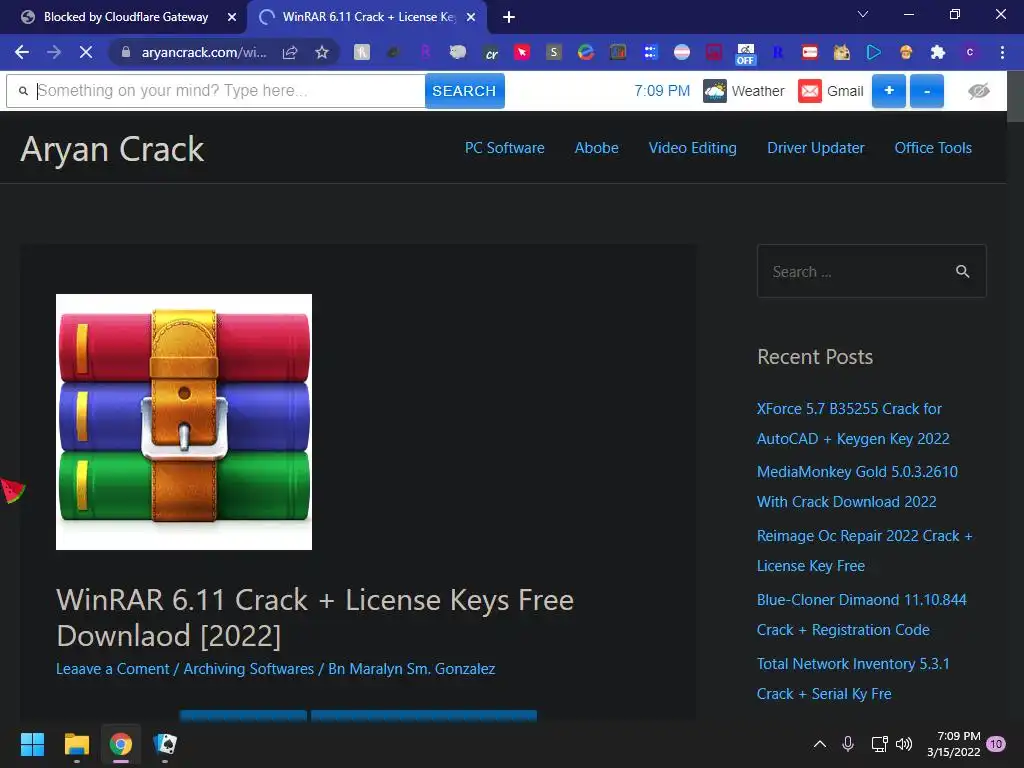
Task: Open Archiving Softwares category link
Action: click(248, 669)
